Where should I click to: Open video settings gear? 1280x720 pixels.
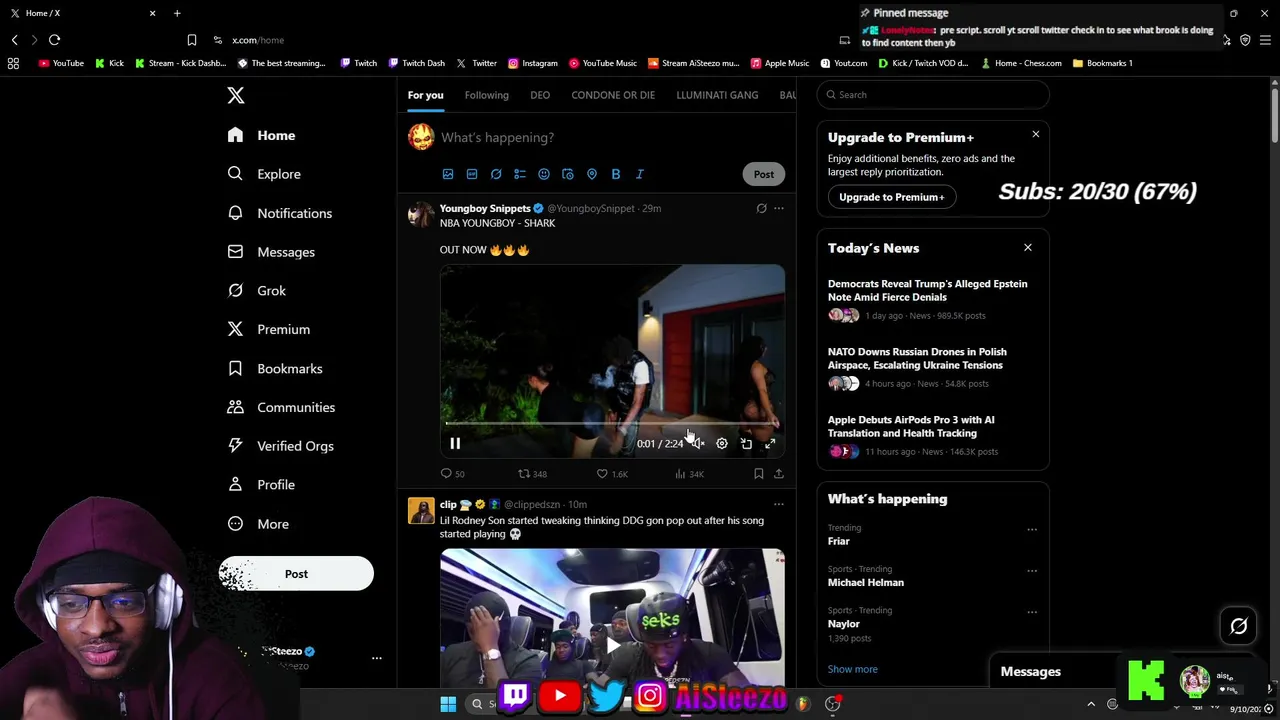point(722,444)
